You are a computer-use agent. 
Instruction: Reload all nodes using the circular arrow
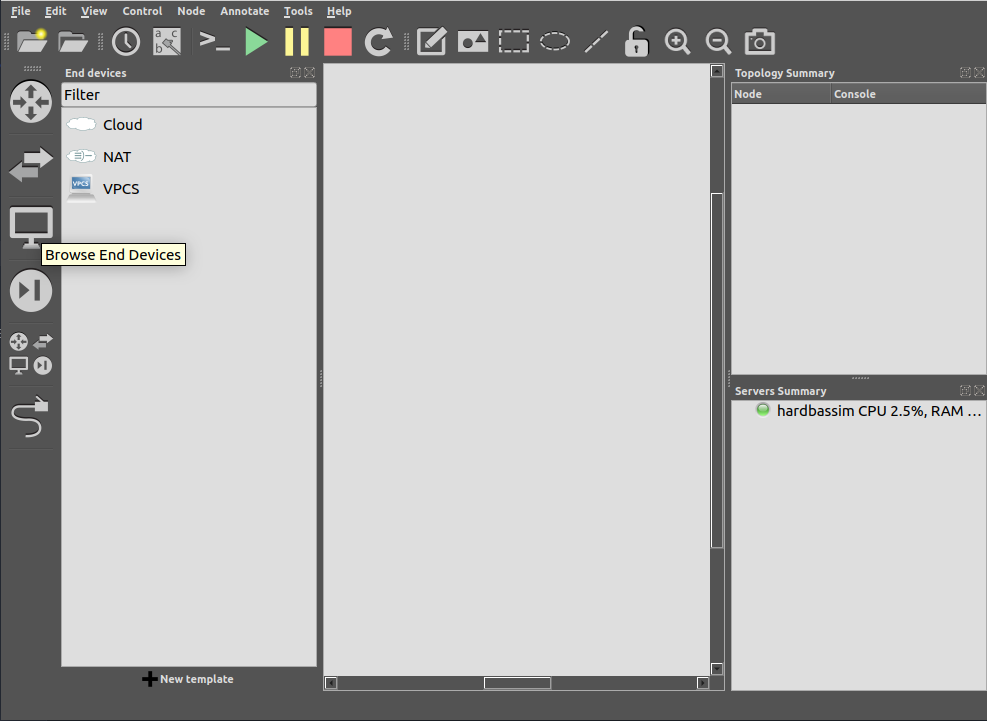click(x=379, y=41)
